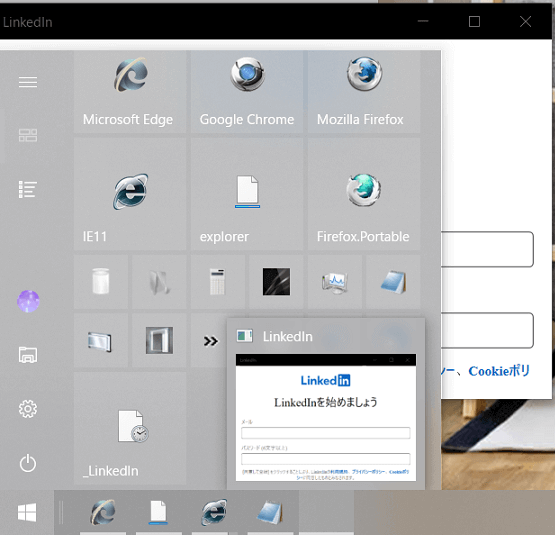Screen dimensions: 555x535
Task: Expand more tiles with double-chevron
Action: (210, 341)
